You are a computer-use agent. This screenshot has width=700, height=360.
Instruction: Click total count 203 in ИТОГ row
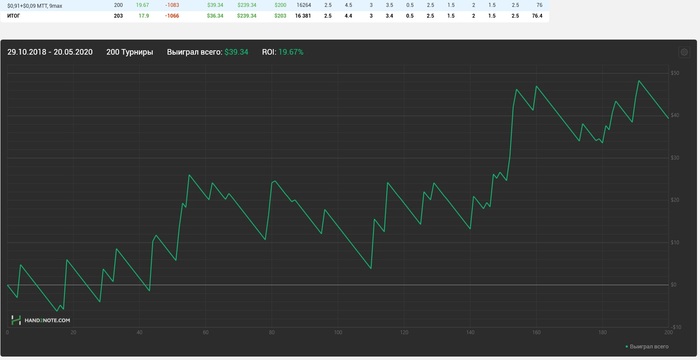pos(118,16)
